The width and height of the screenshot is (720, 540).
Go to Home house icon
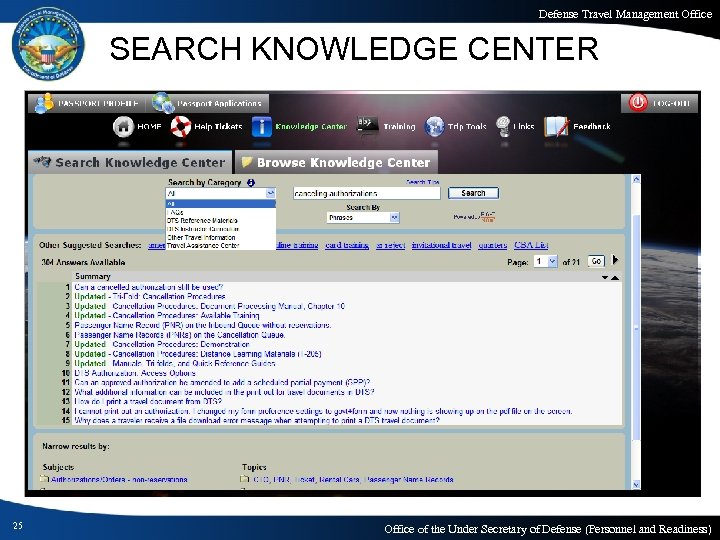click(123, 127)
